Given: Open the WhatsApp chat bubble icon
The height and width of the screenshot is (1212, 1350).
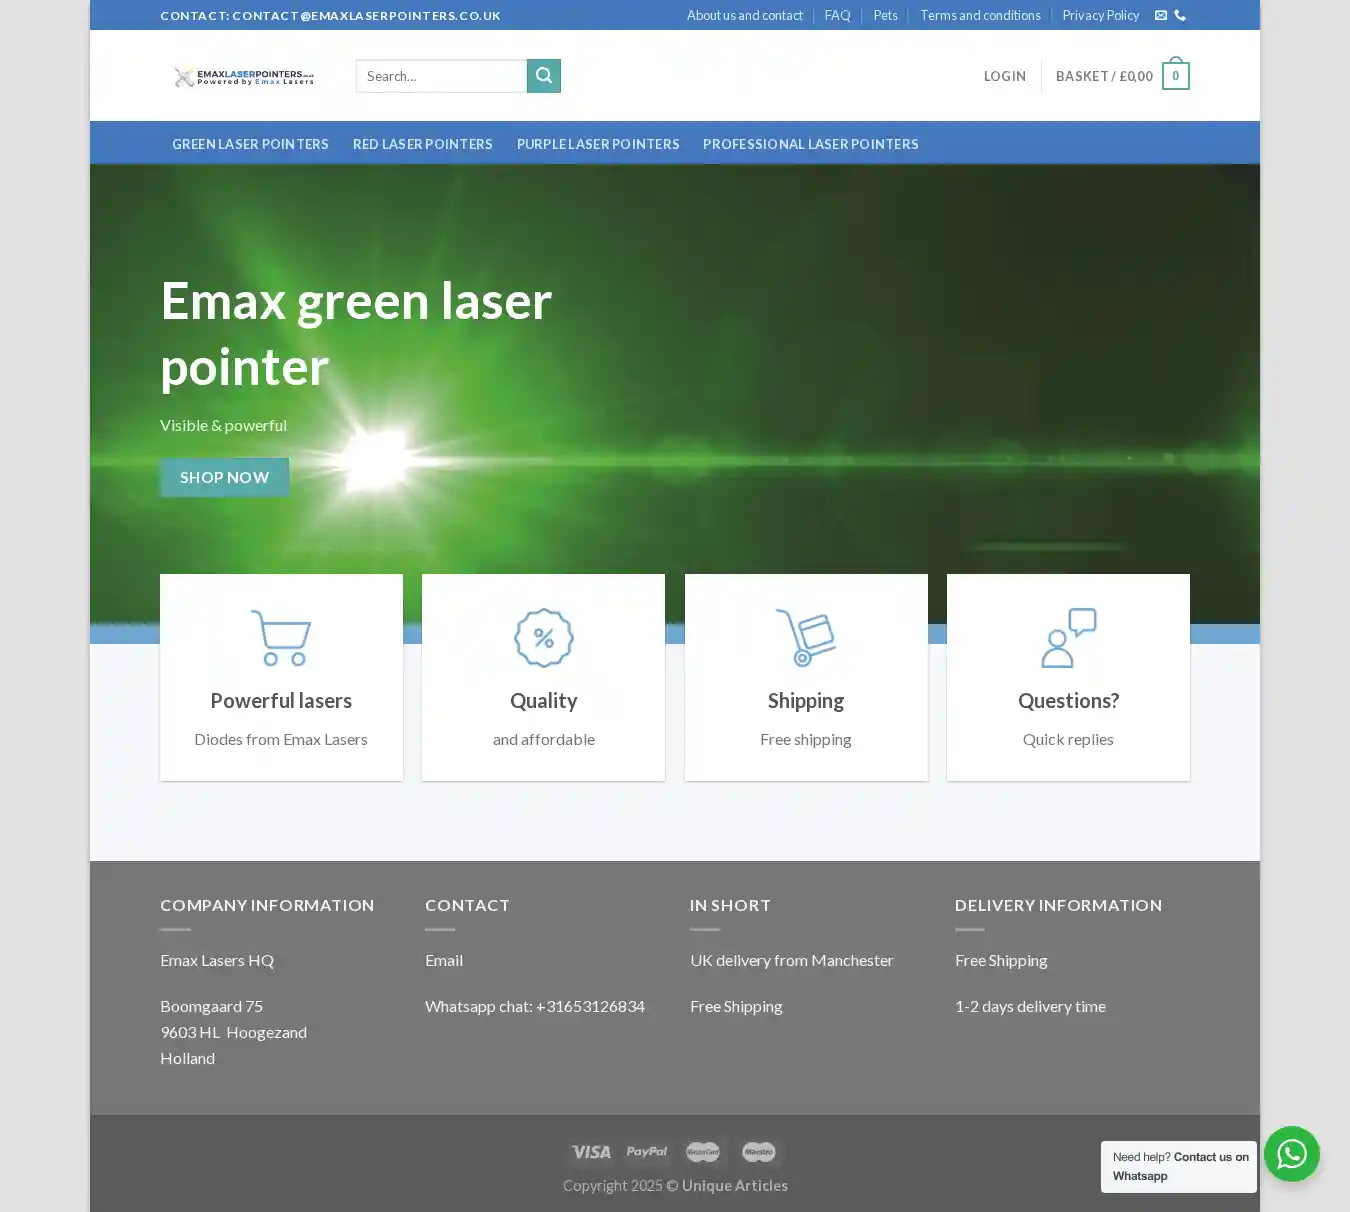Looking at the screenshot, I should tap(1291, 1154).
